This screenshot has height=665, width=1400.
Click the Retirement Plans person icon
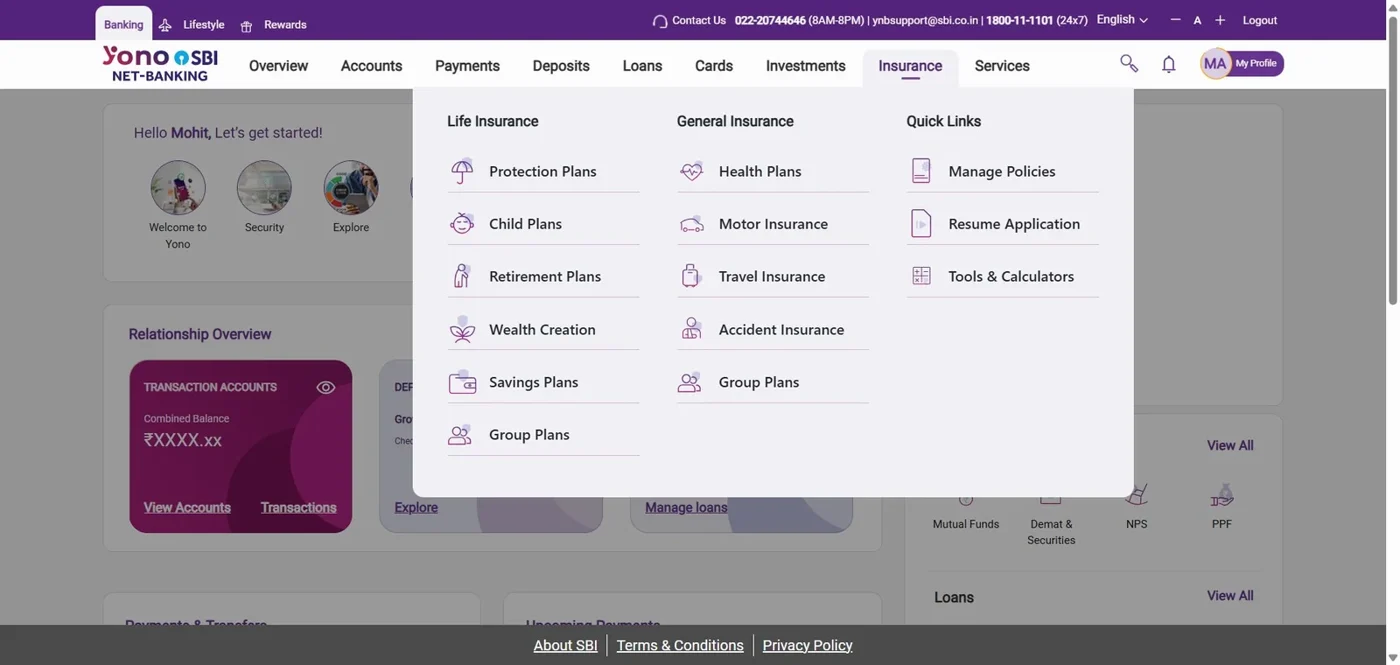tap(462, 276)
